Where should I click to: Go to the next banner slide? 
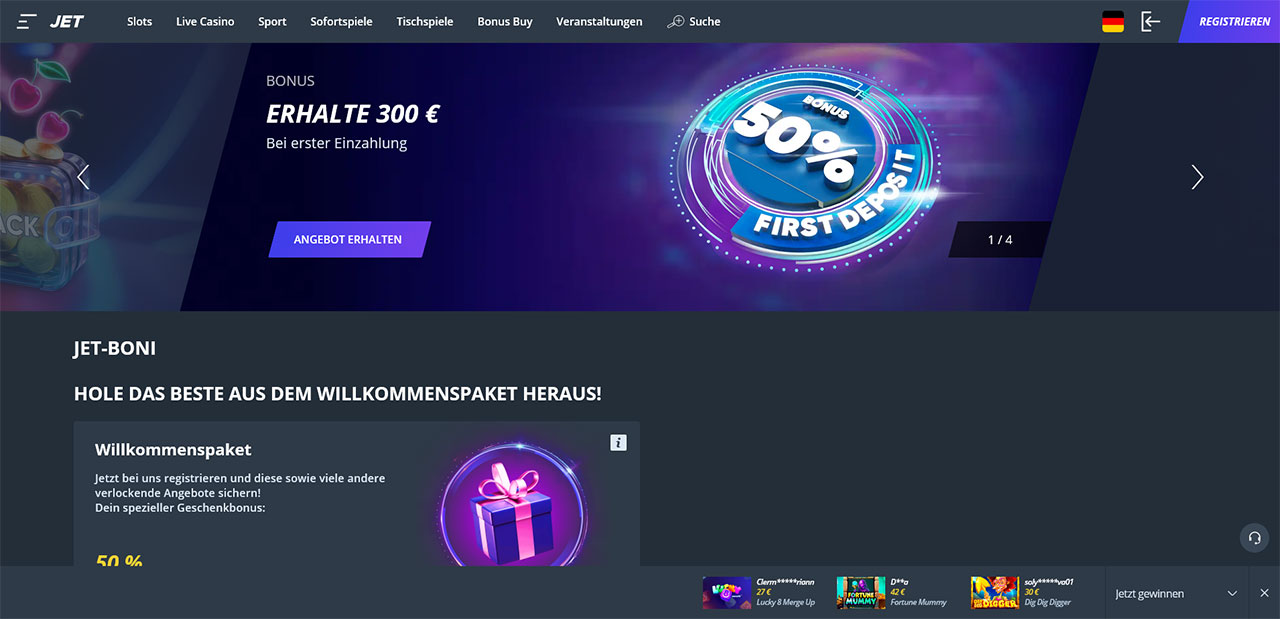pos(1197,177)
